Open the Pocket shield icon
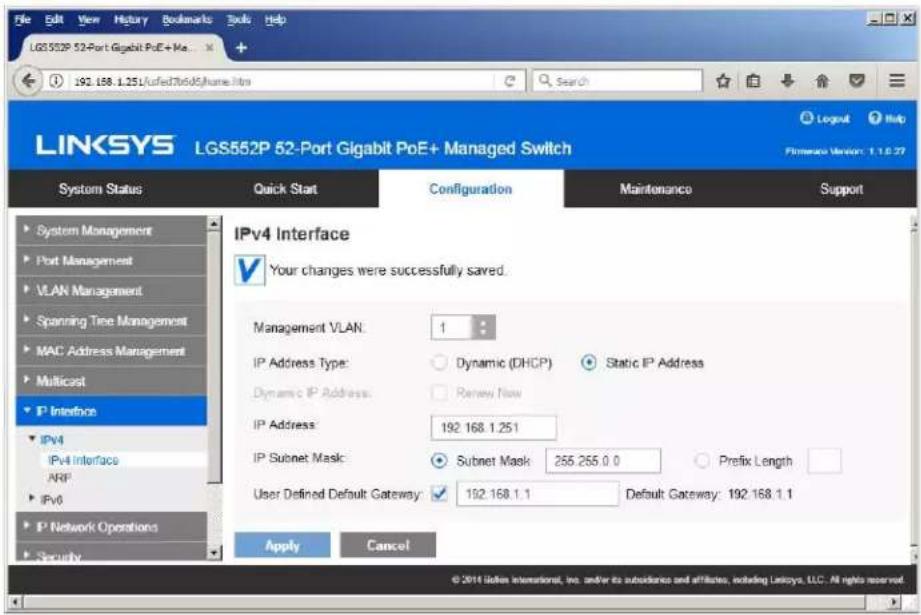 pyautogui.click(x=857, y=80)
